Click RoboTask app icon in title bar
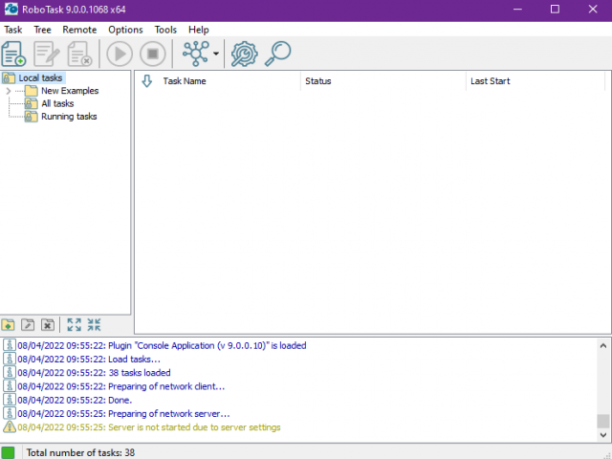 pyautogui.click(x=11, y=9)
